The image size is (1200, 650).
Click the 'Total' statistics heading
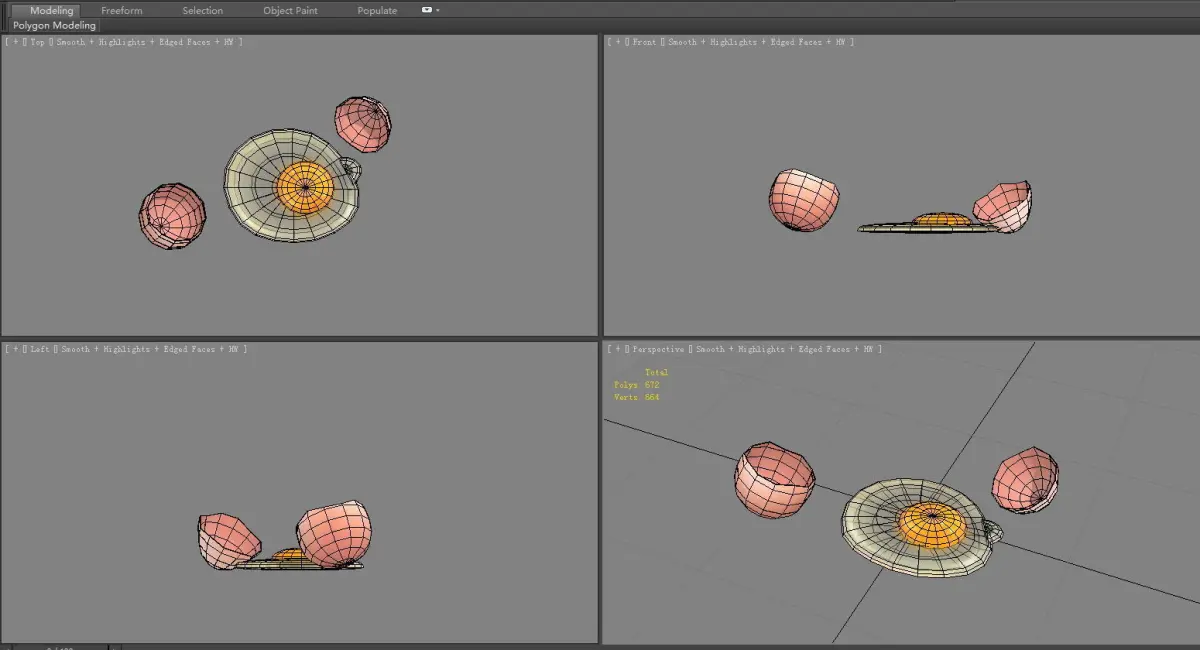656,372
